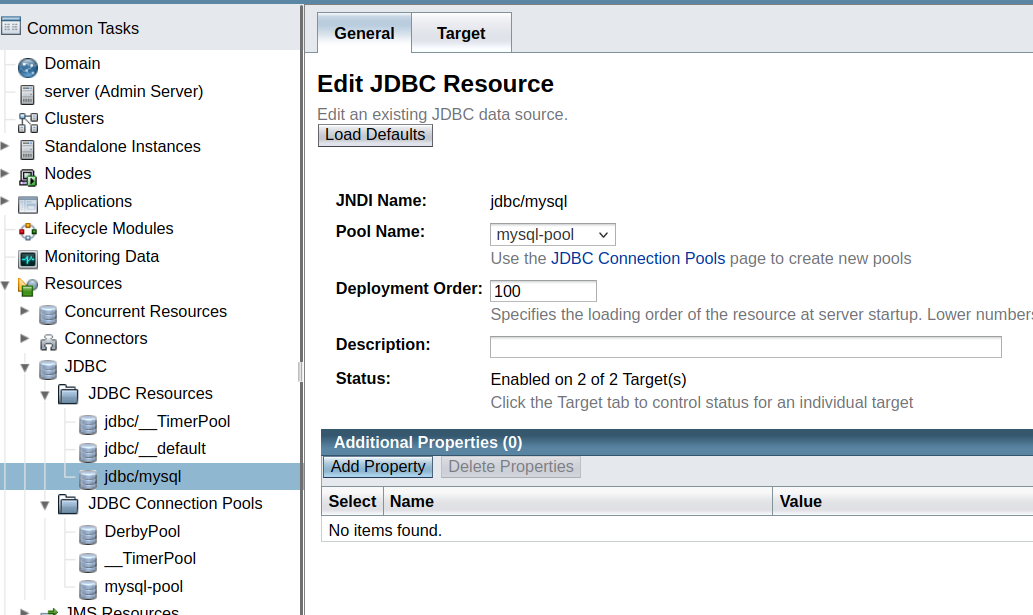Image resolution: width=1033 pixels, height=615 pixels.
Task: Click the Description text field
Action: click(745, 347)
